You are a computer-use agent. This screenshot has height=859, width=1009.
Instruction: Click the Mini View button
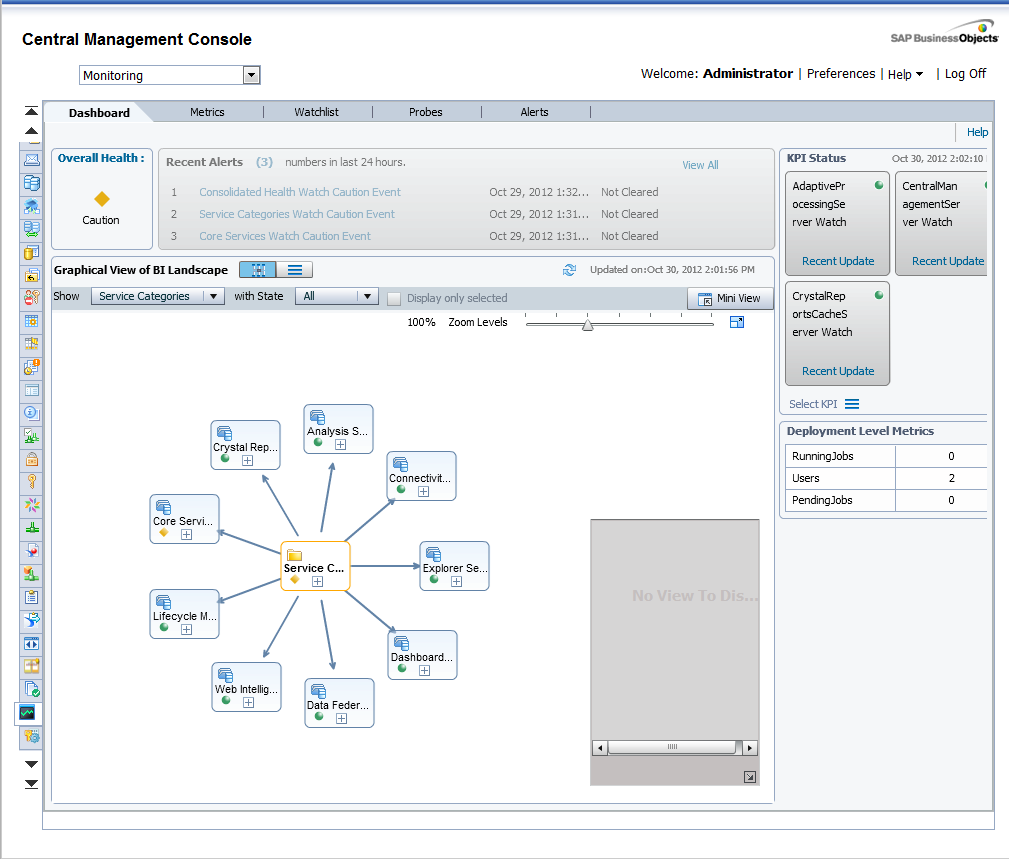click(730, 299)
